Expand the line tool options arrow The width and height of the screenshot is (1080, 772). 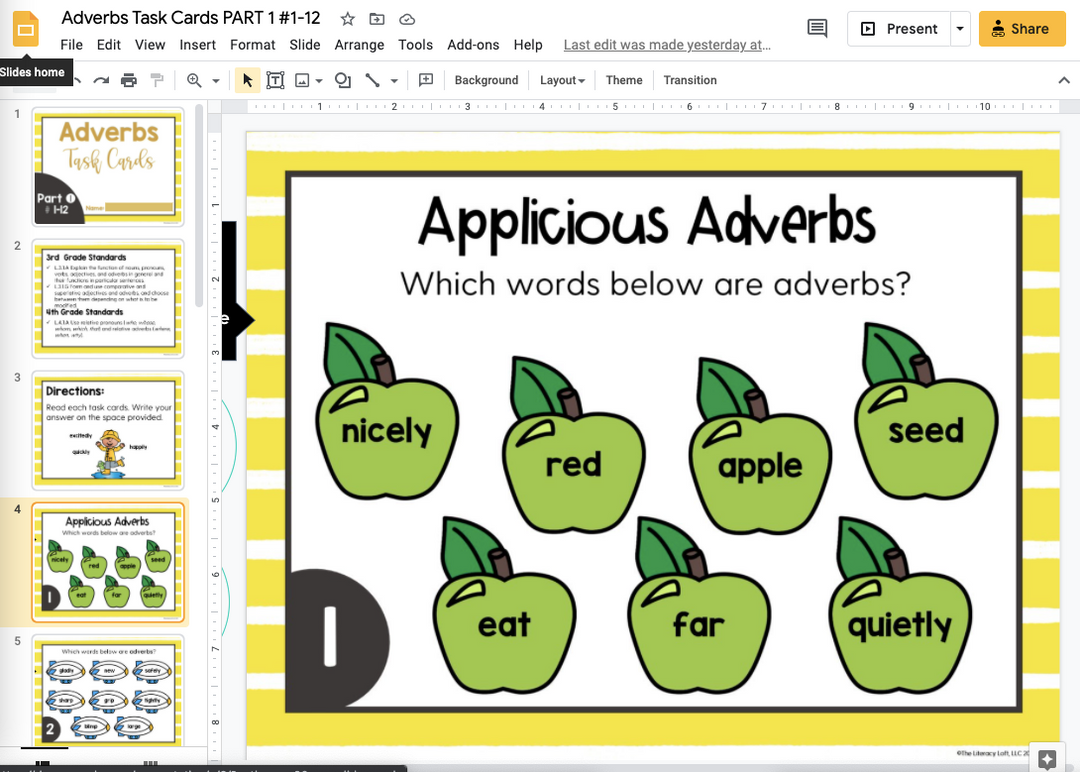394,81
